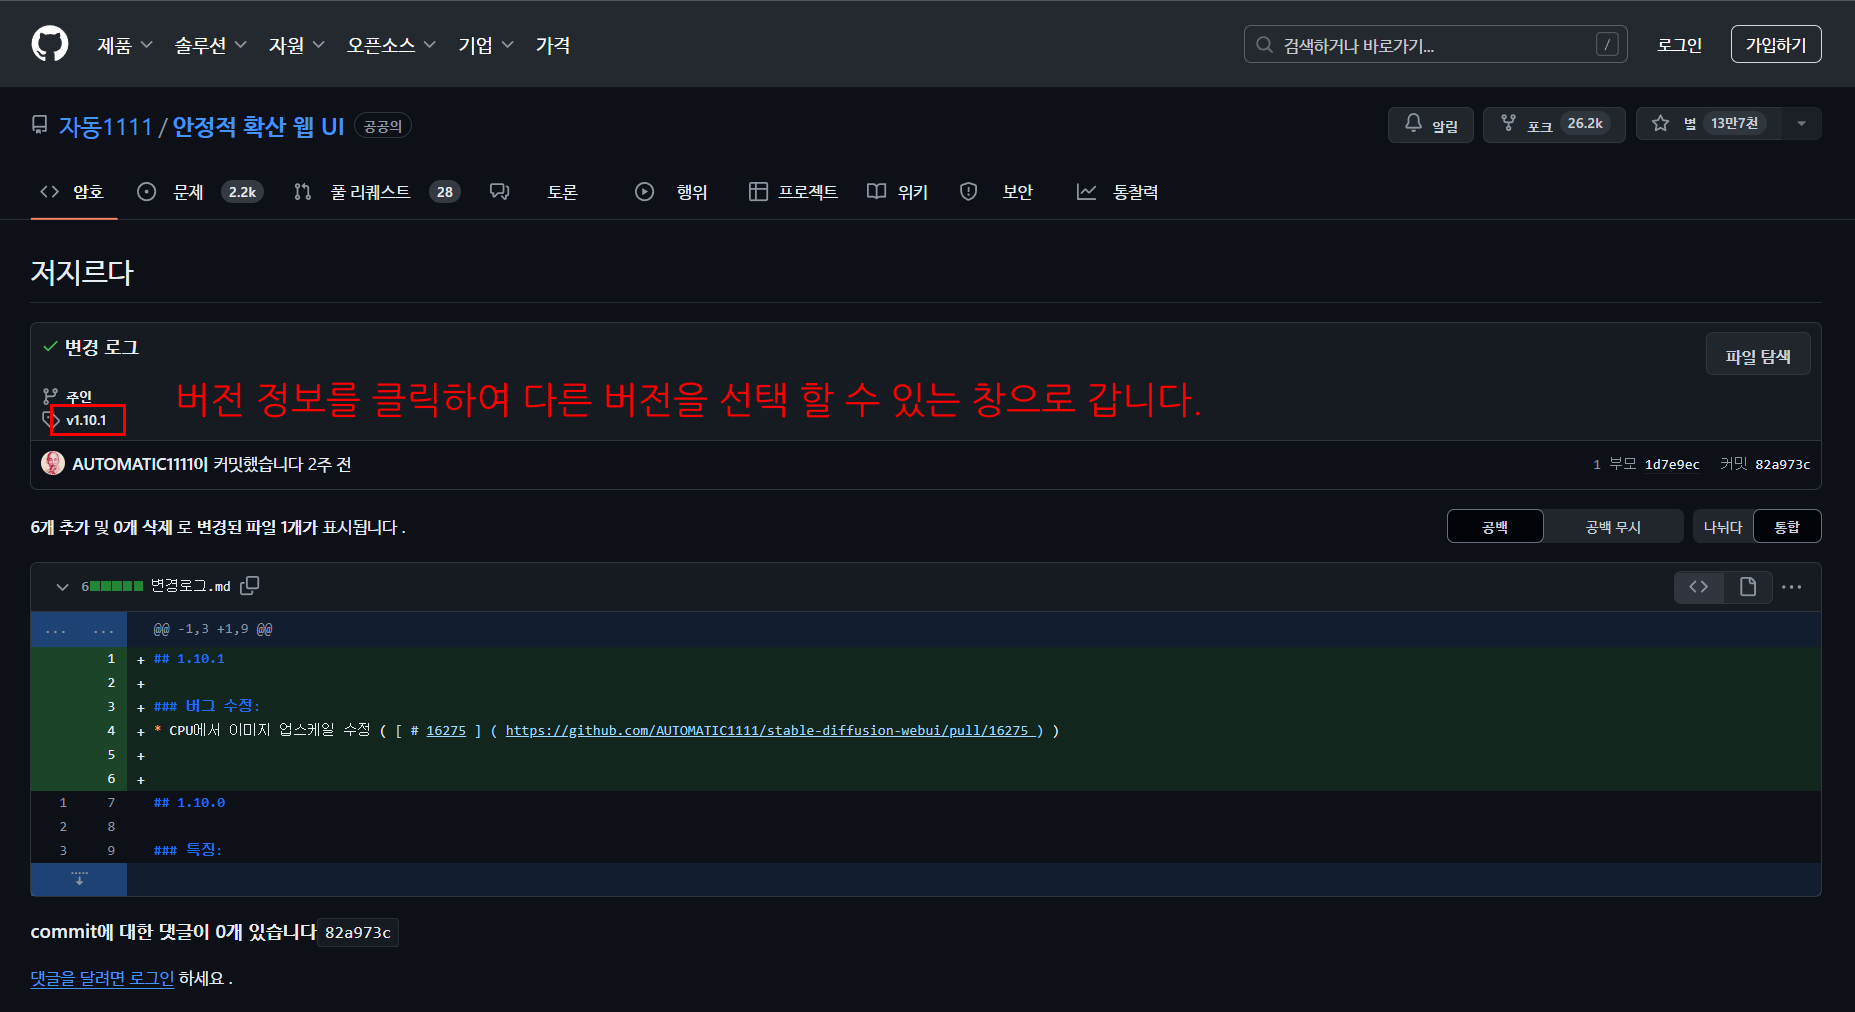Image resolution: width=1855 pixels, height=1012 pixels.
Task: Expand the 솔루션 menu
Action: (210, 45)
